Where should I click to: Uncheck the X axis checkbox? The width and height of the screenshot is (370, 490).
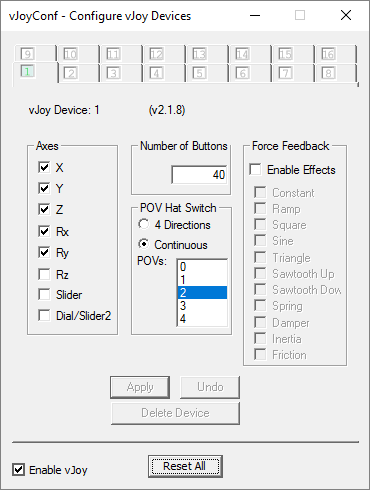tap(44, 167)
